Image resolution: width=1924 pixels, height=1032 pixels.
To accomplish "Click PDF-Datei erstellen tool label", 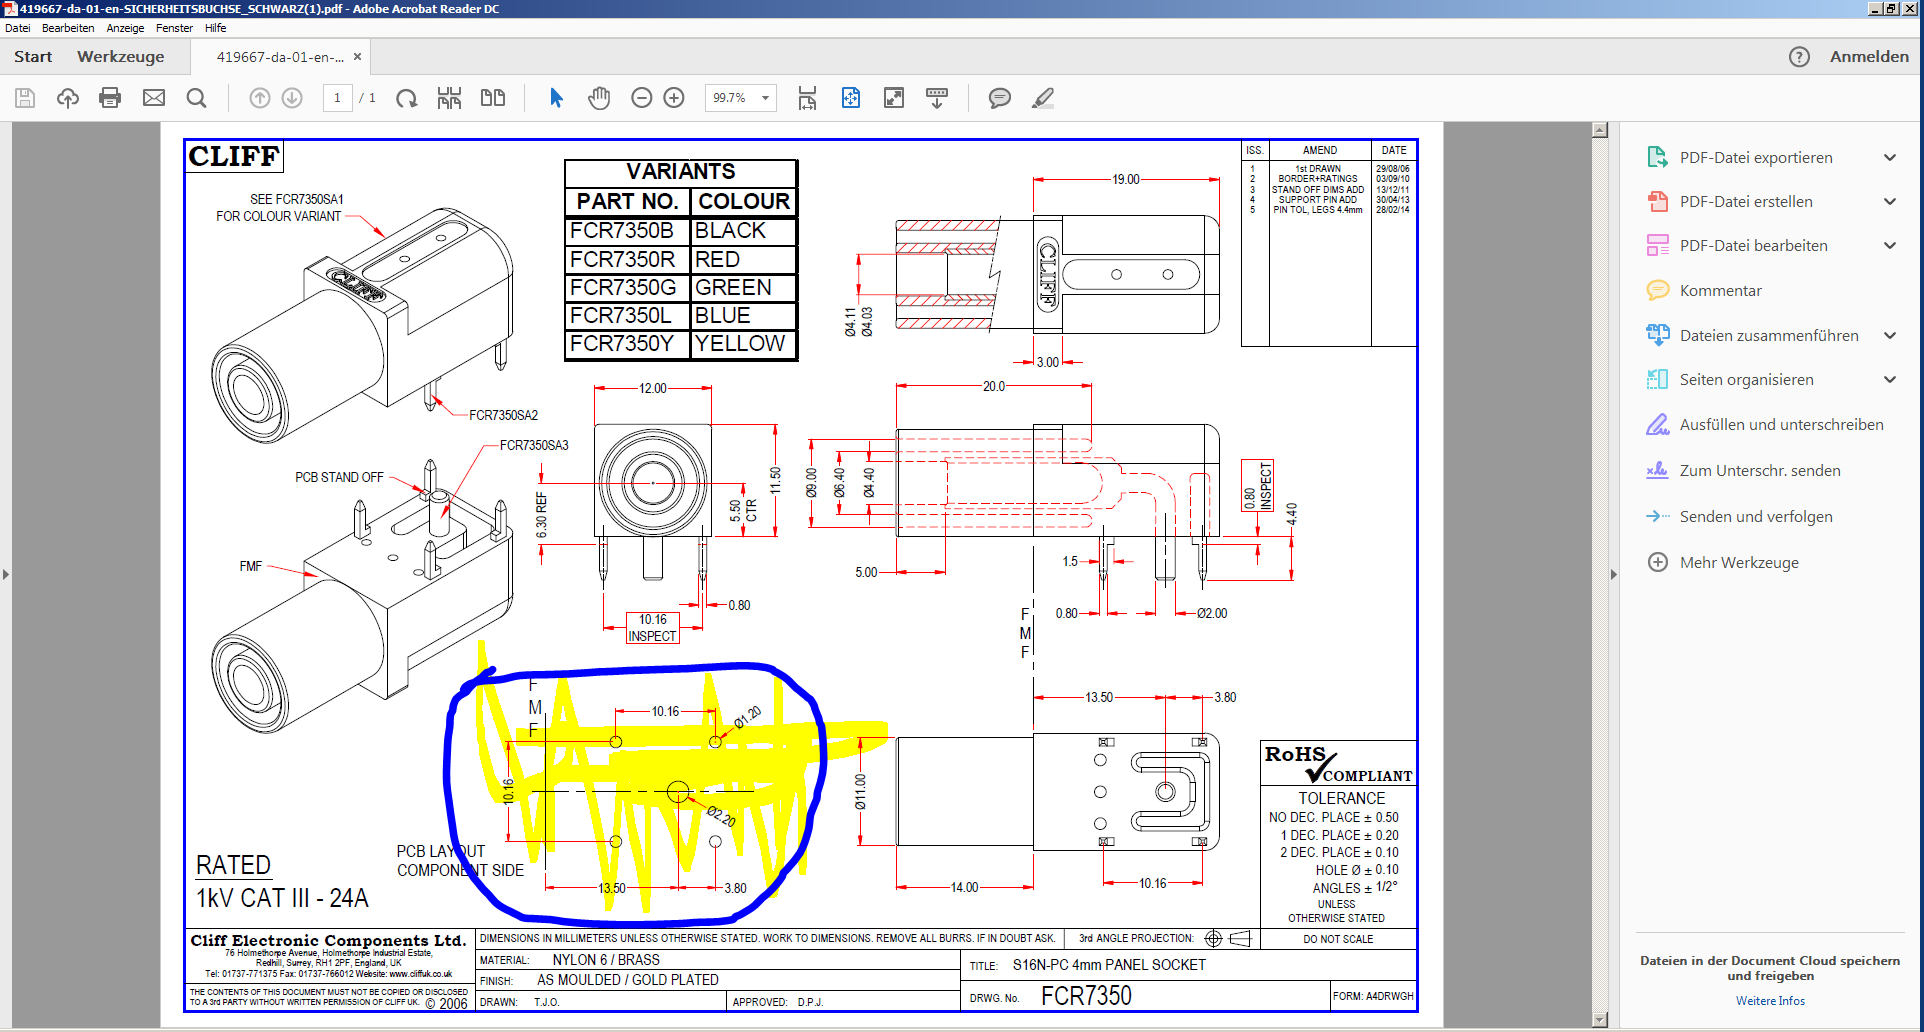I will [1746, 202].
